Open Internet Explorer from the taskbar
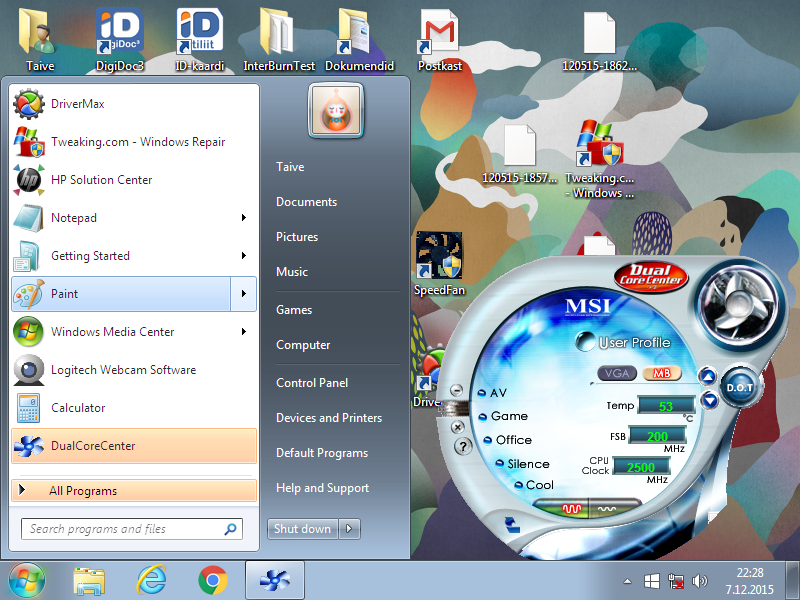The width and height of the screenshot is (800, 600). pyautogui.click(x=152, y=581)
